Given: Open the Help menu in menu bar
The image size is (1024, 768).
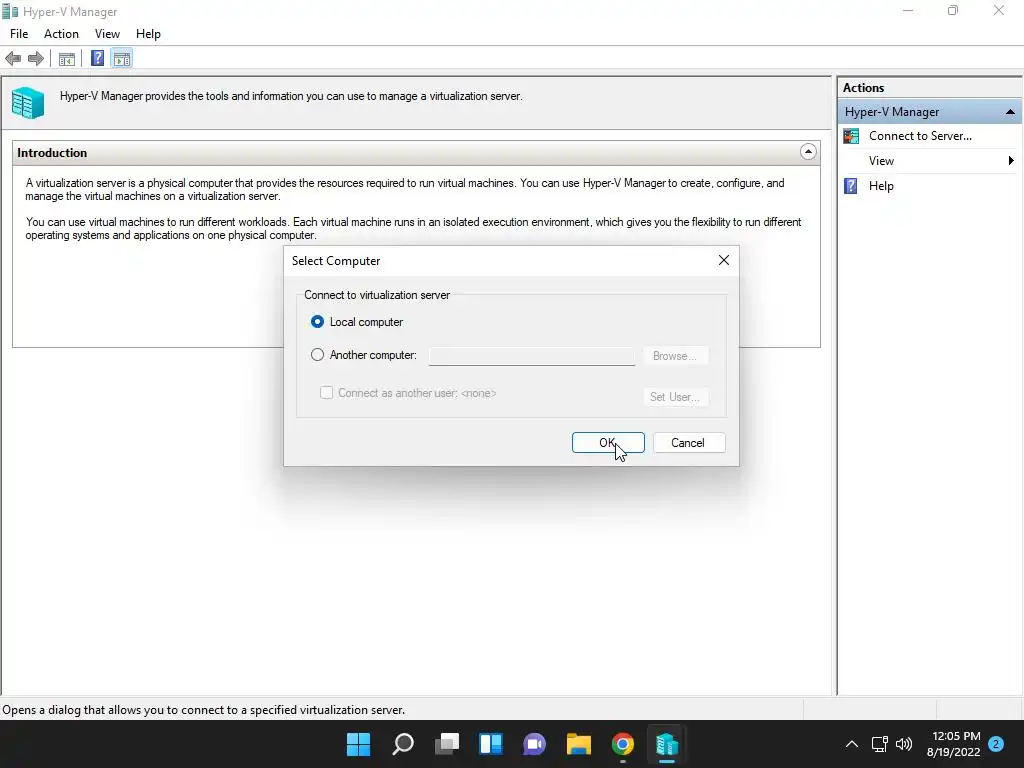Looking at the screenshot, I should coord(148,34).
